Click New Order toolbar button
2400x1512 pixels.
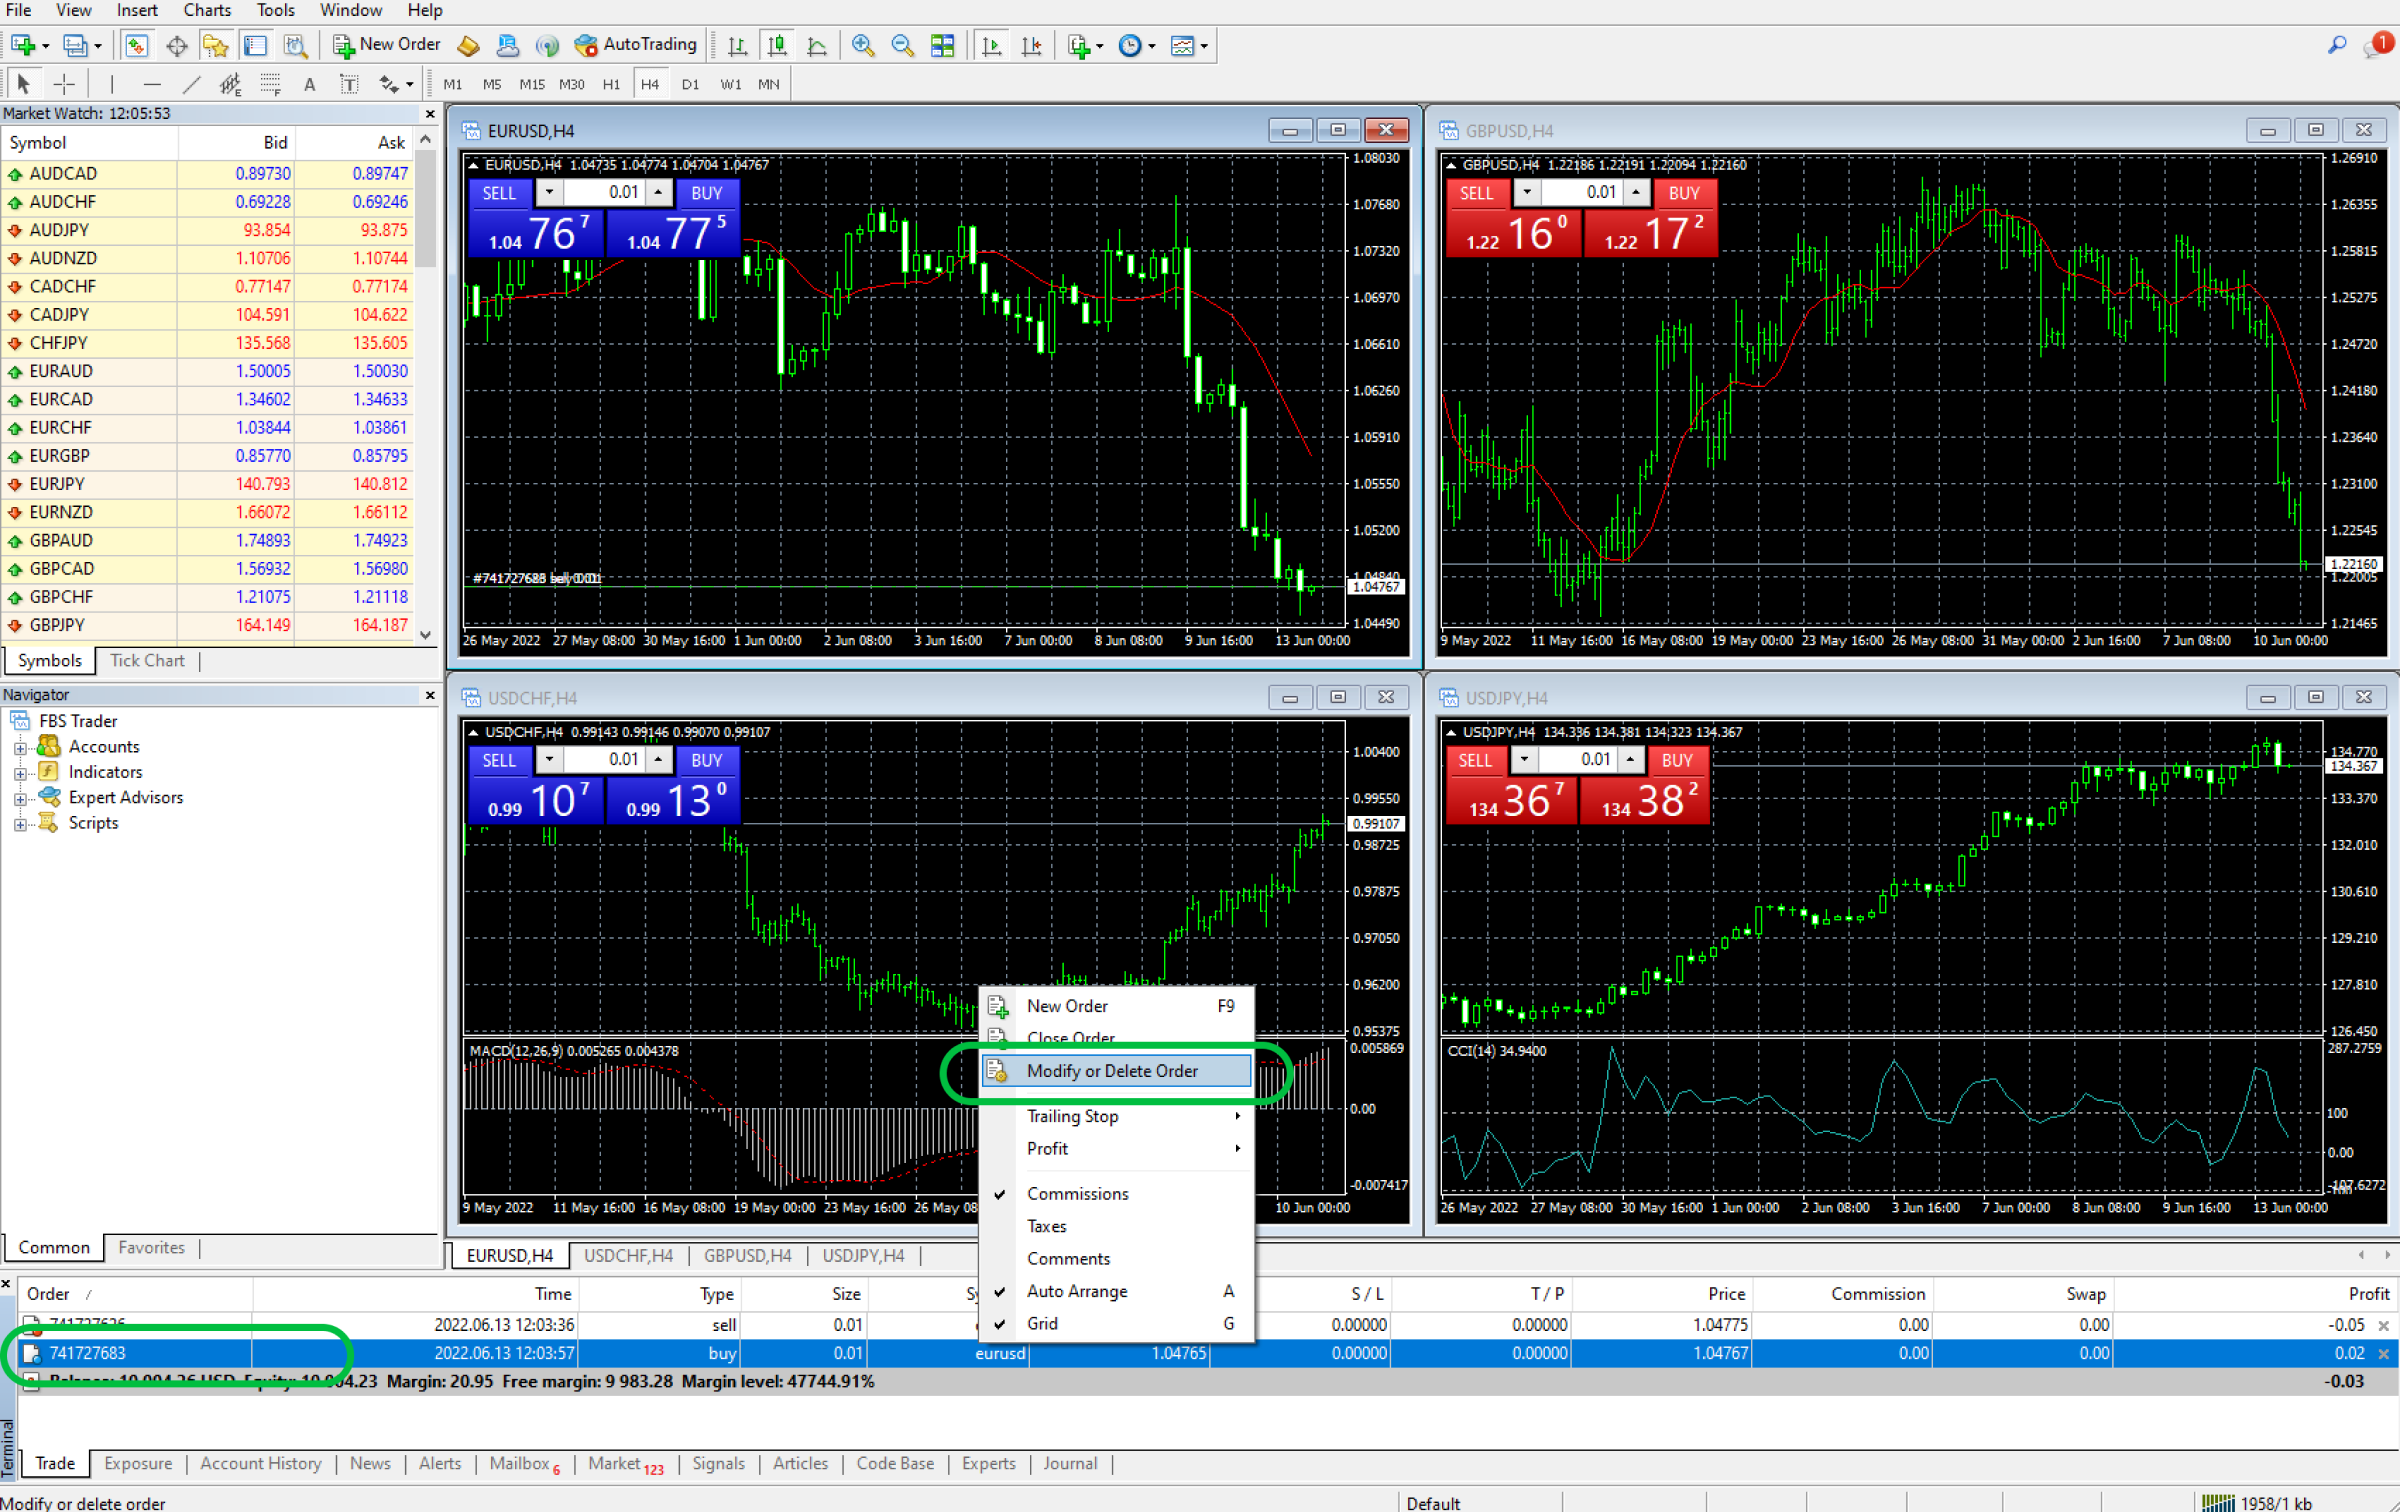[x=387, y=45]
